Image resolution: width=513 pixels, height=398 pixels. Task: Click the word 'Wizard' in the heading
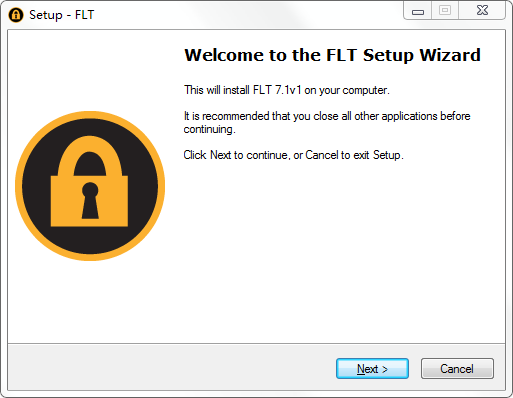pyautogui.click(x=450, y=55)
